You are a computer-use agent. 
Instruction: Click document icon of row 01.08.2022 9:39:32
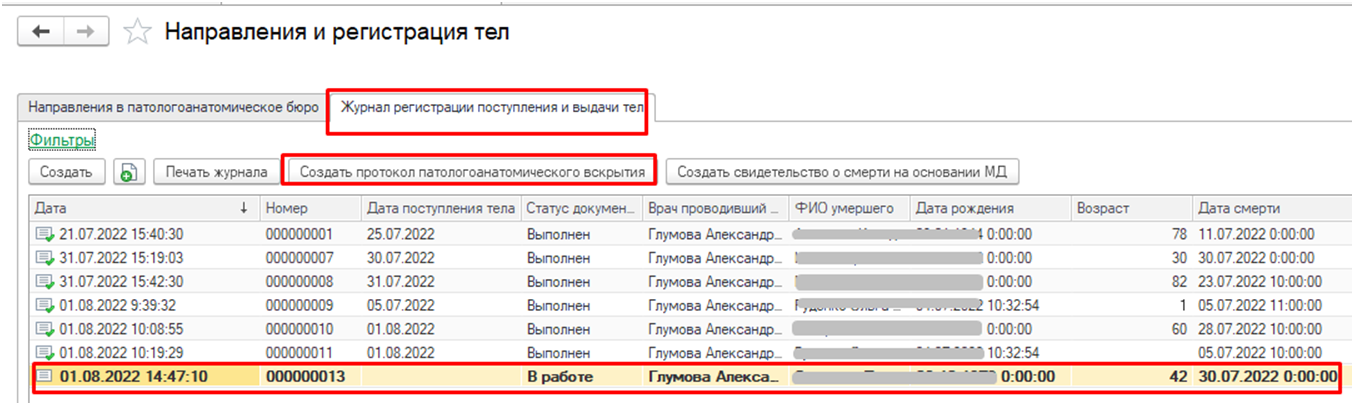[x=44, y=305]
